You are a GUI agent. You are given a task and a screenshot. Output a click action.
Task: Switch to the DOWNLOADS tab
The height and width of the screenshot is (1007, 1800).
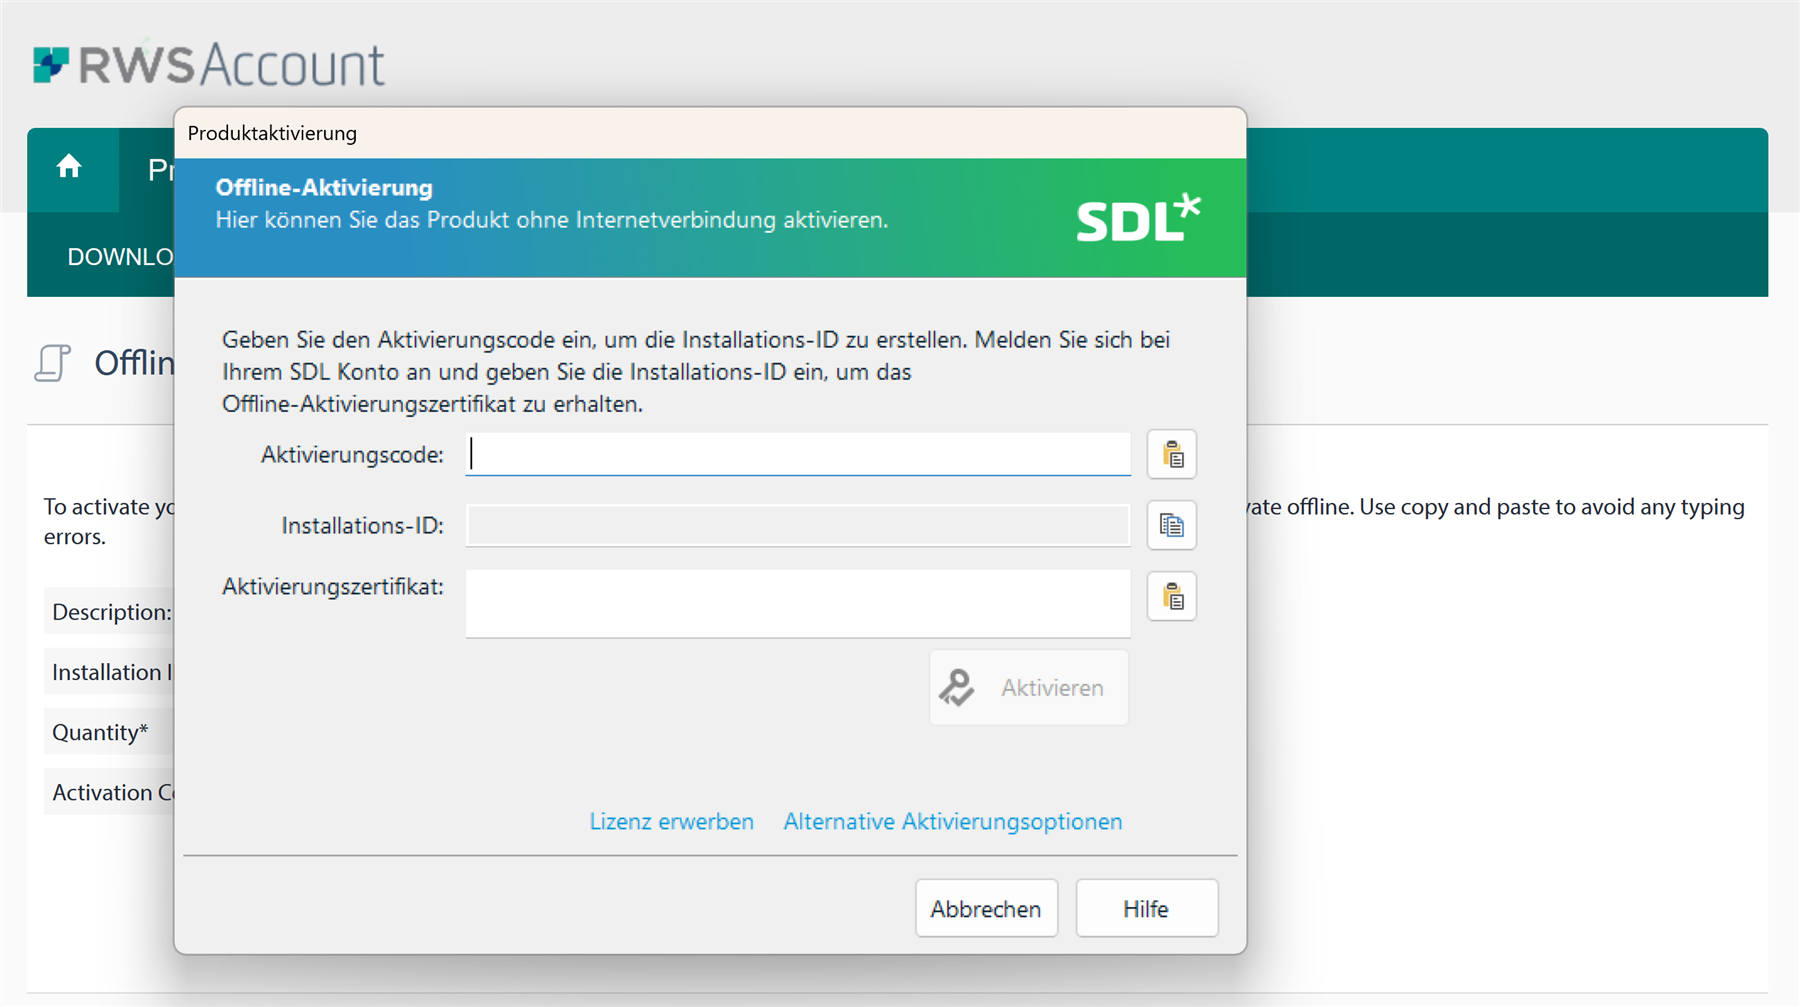(x=120, y=256)
